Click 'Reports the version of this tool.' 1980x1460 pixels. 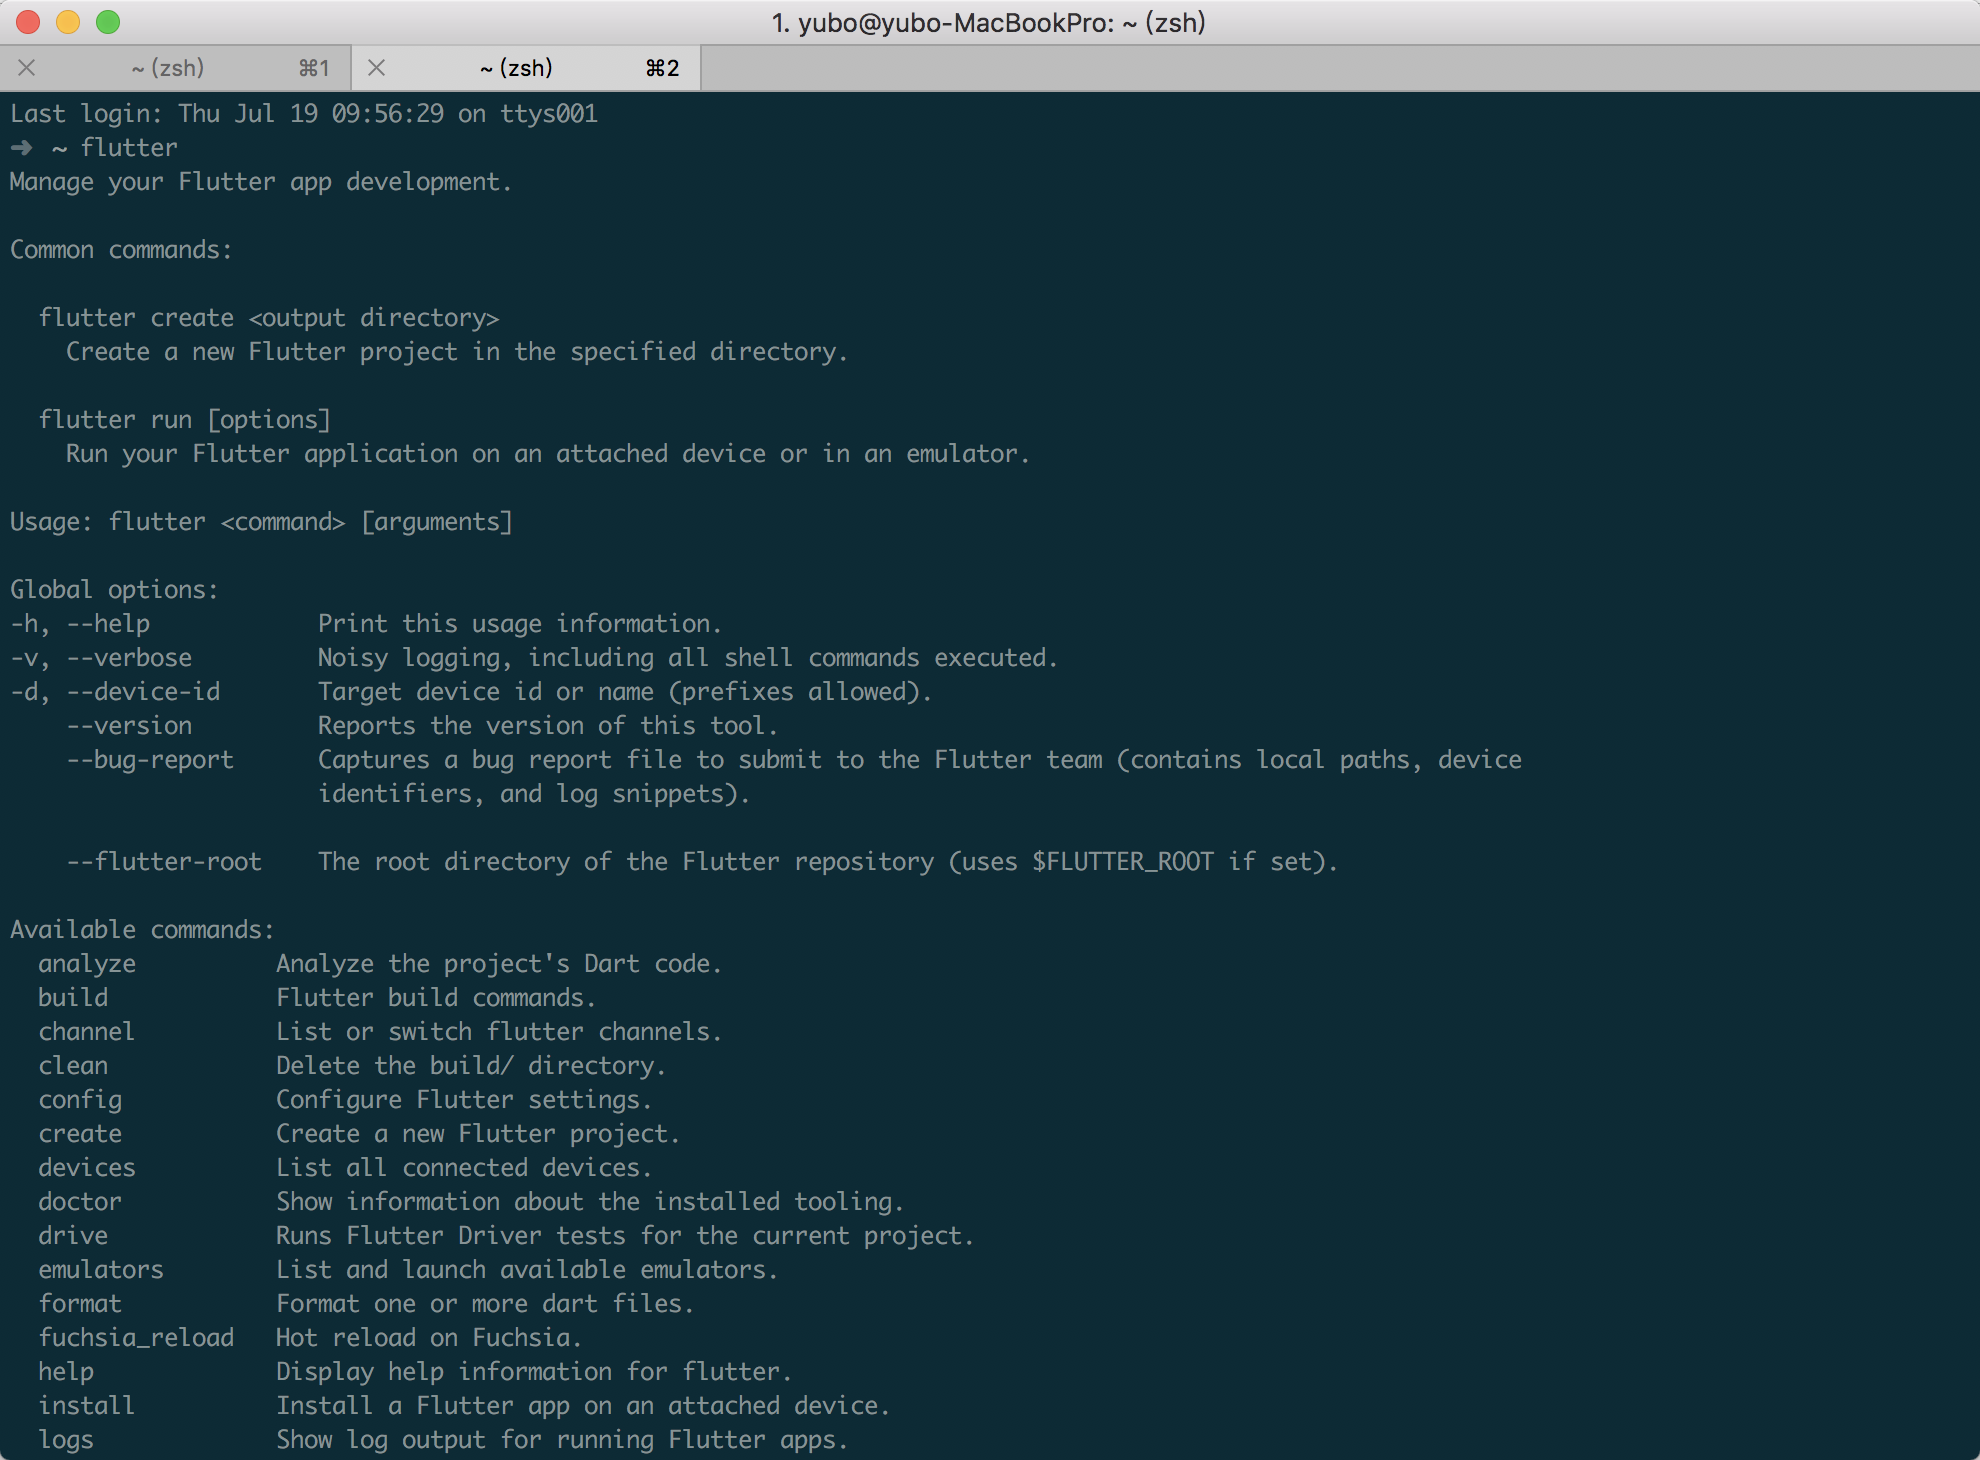pos(548,726)
